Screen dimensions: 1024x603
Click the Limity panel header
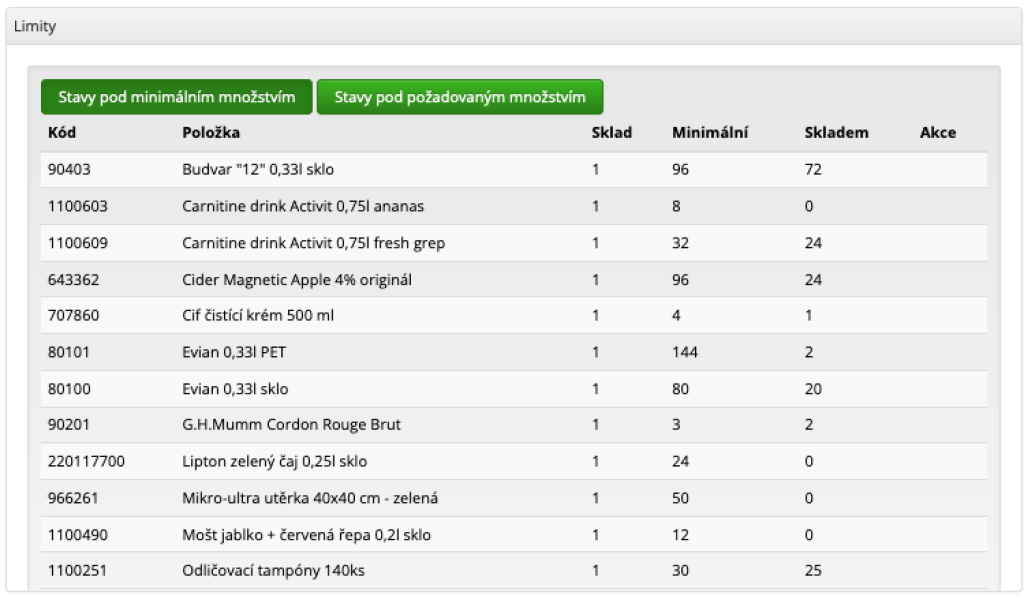click(35, 27)
